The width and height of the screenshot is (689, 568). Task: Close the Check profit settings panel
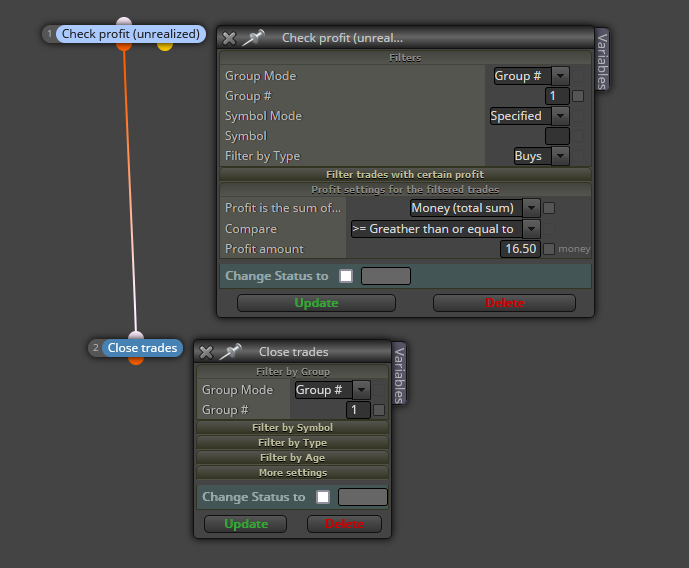(229, 38)
